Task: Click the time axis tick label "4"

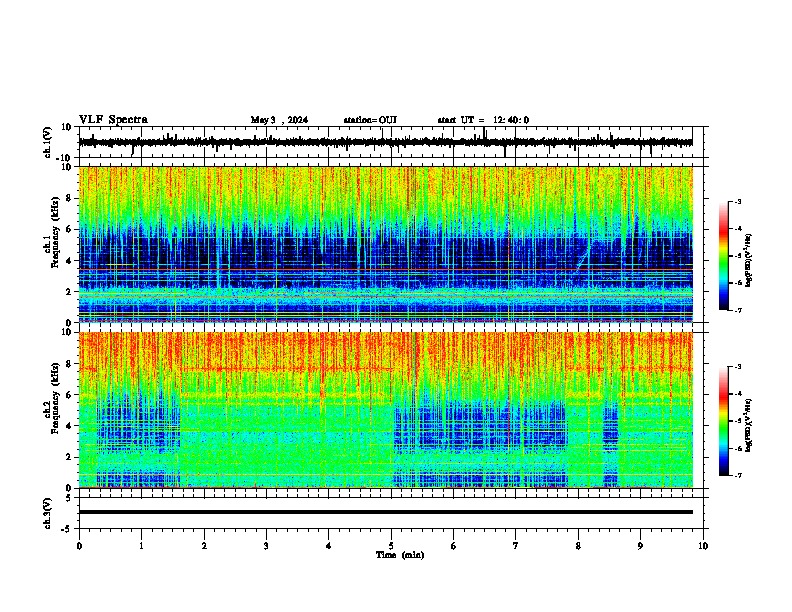Action: pos(329,546)
